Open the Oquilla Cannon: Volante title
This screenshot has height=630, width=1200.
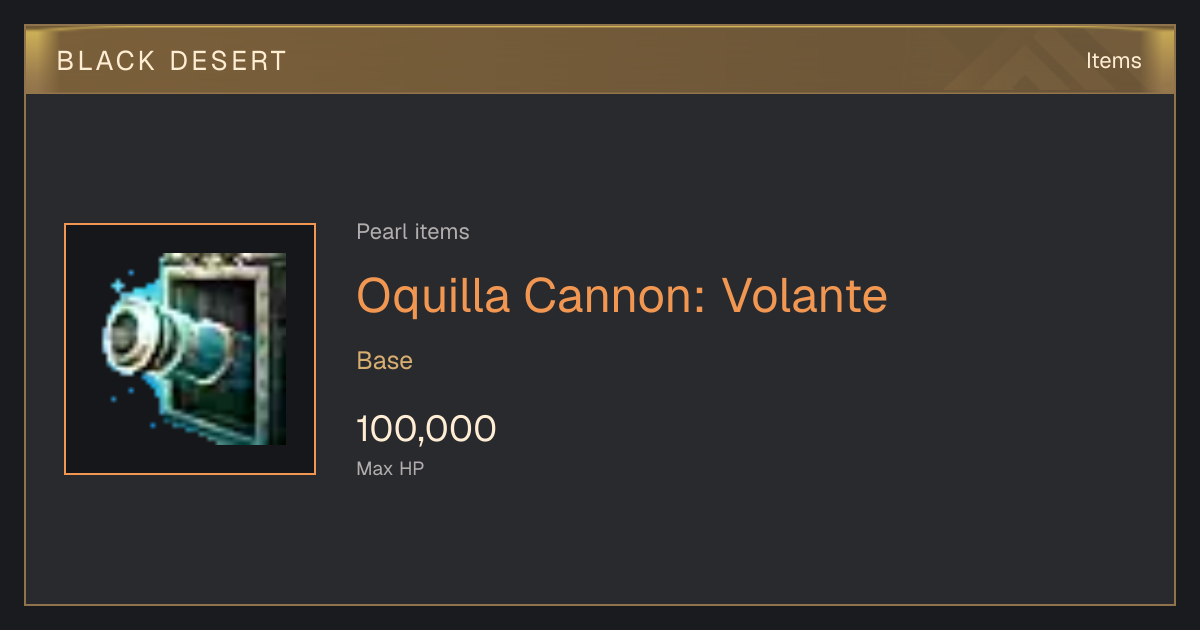point(622,295)
